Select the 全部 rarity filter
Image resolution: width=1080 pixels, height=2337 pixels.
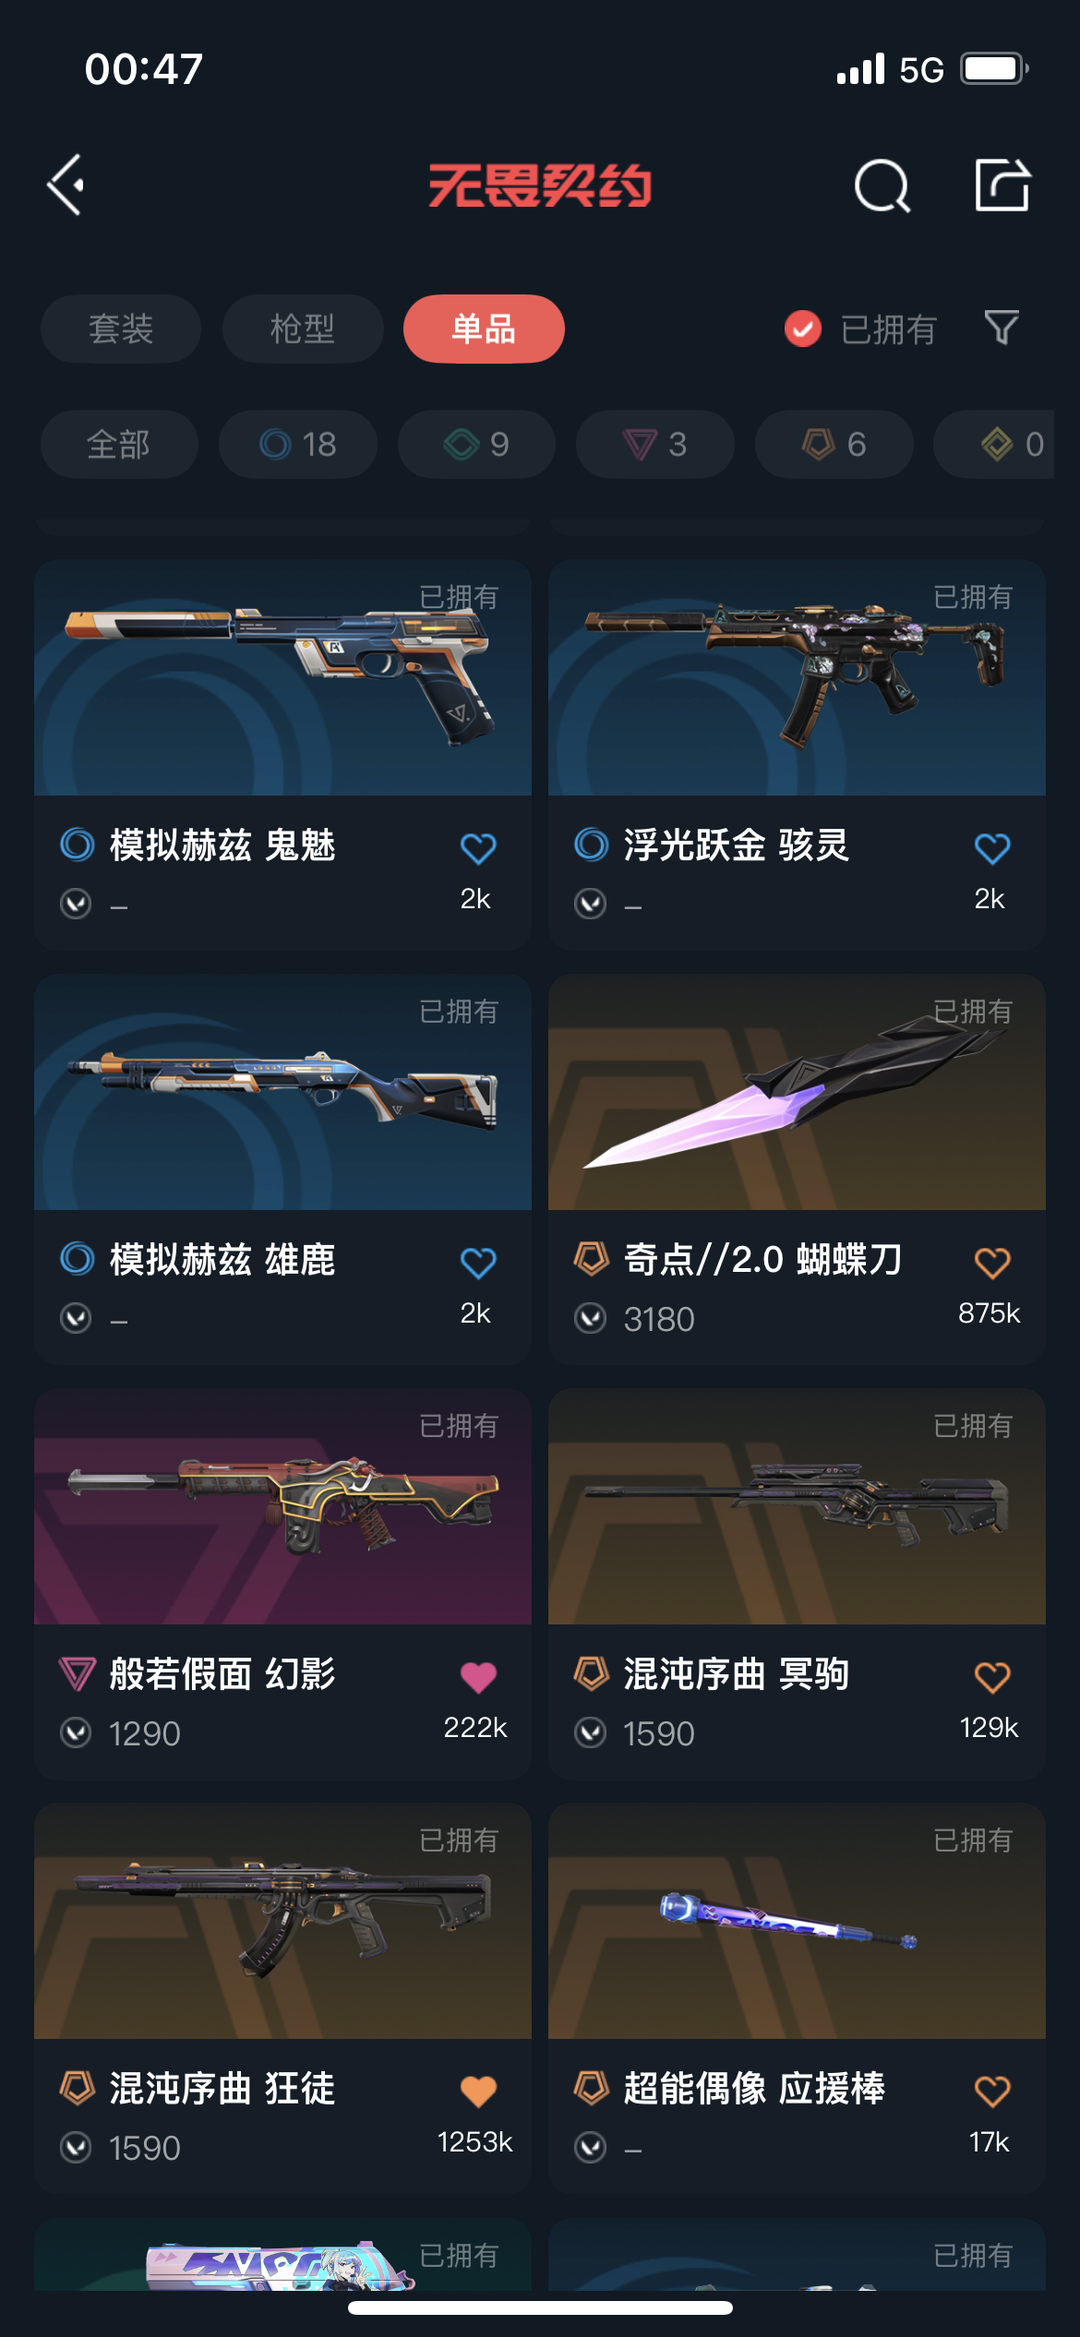tap(119, 444)
